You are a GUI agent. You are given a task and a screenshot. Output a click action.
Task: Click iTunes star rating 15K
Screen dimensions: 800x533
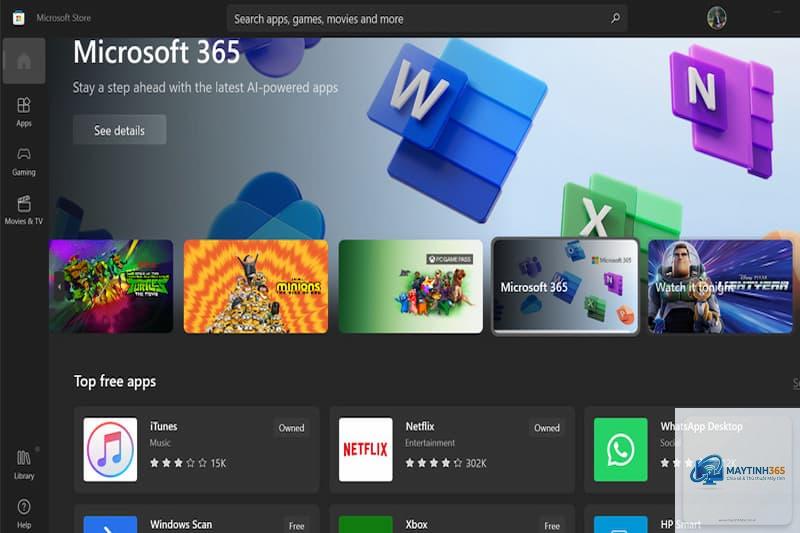(188, 463)
